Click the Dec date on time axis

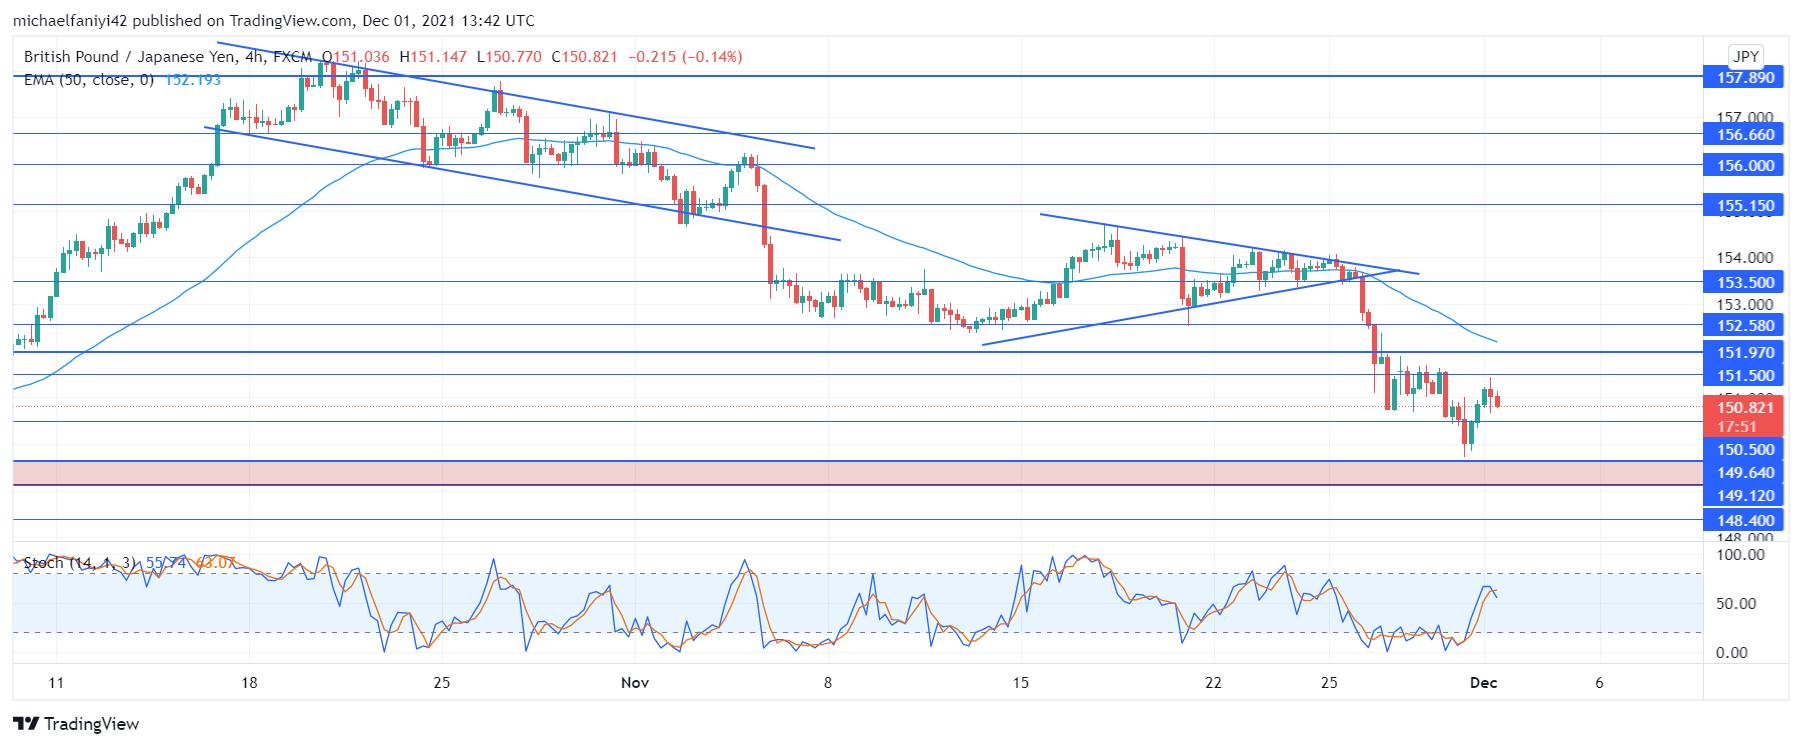click(x=1483, y=683)
